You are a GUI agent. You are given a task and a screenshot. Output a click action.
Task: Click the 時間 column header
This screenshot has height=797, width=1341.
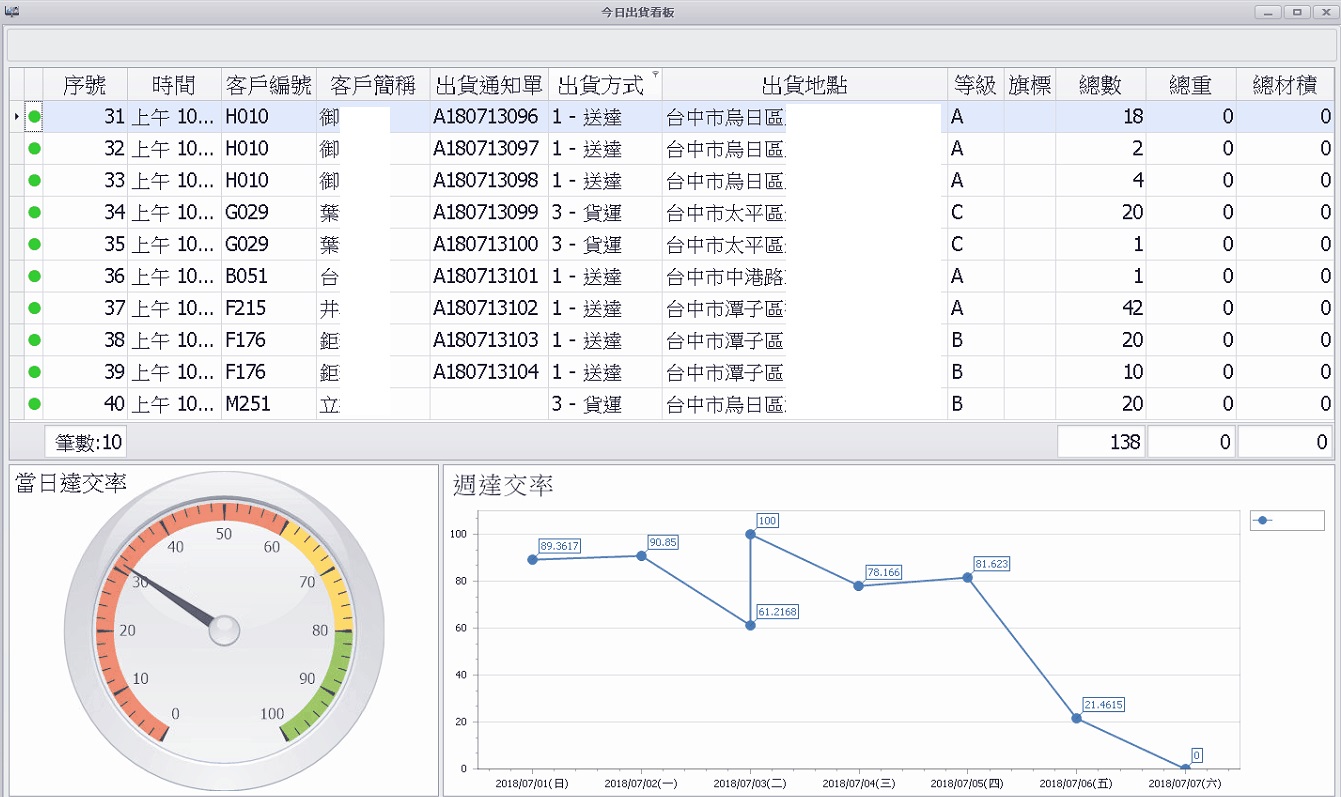[174, 85]
